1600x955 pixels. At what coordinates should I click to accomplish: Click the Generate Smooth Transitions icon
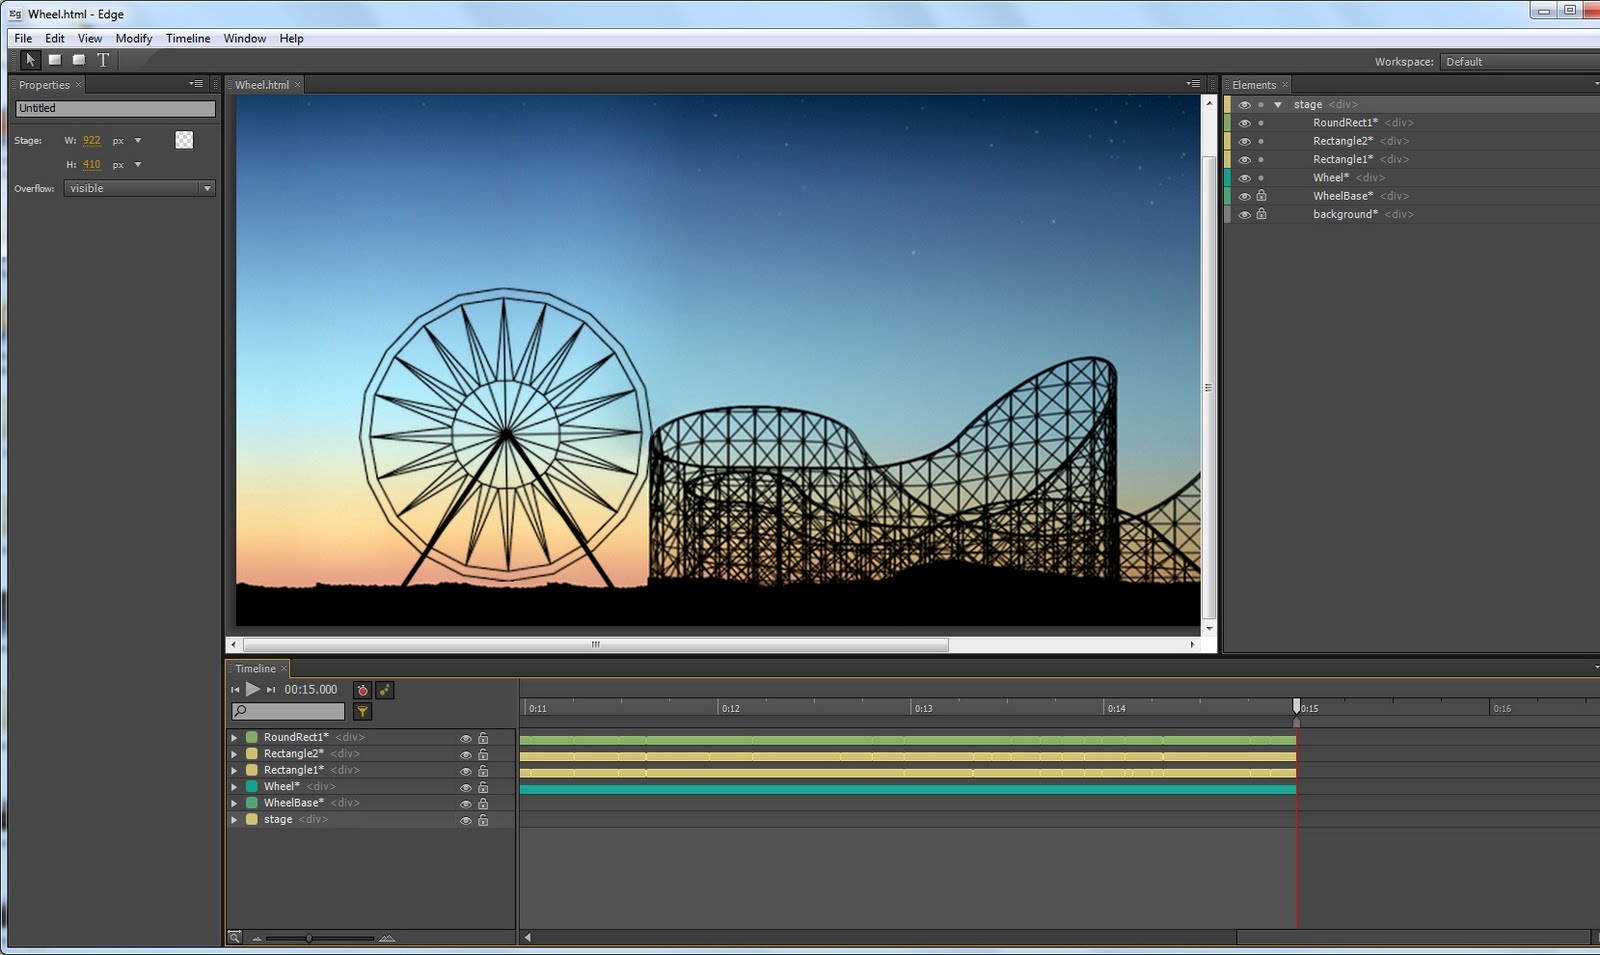click(385, 690)
